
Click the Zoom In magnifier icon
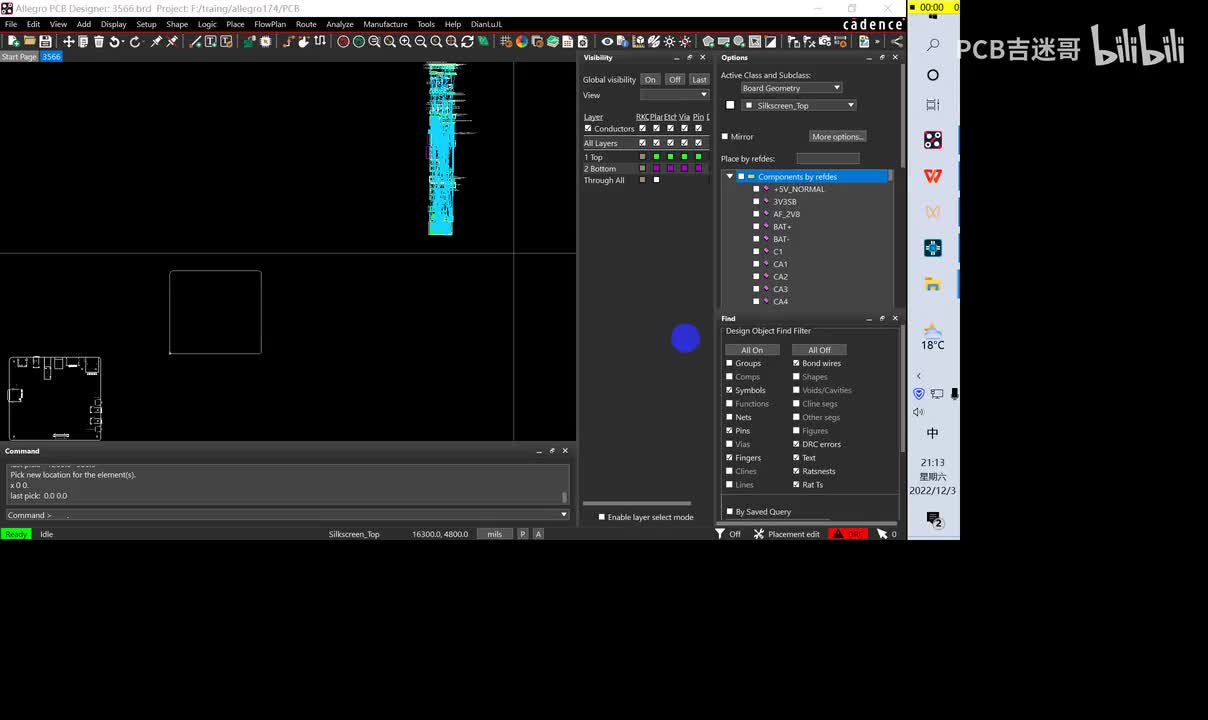point(405,41)
